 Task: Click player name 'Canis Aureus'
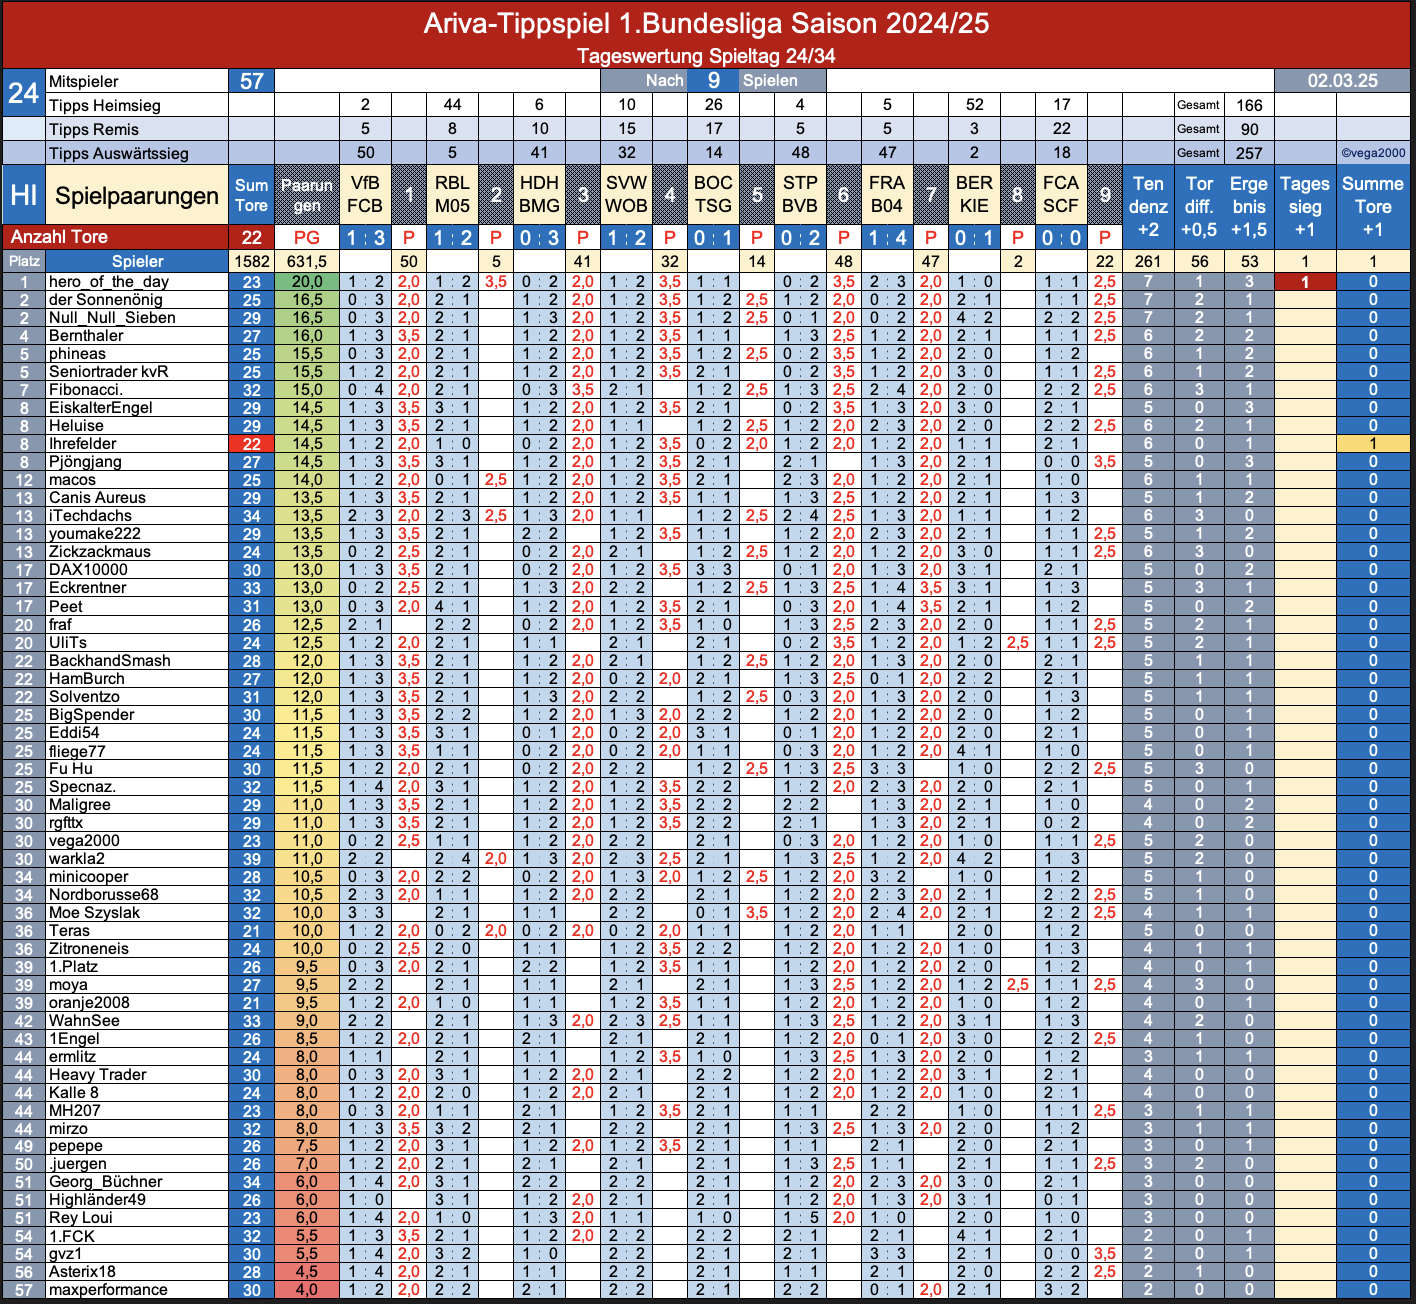[97, 498]
